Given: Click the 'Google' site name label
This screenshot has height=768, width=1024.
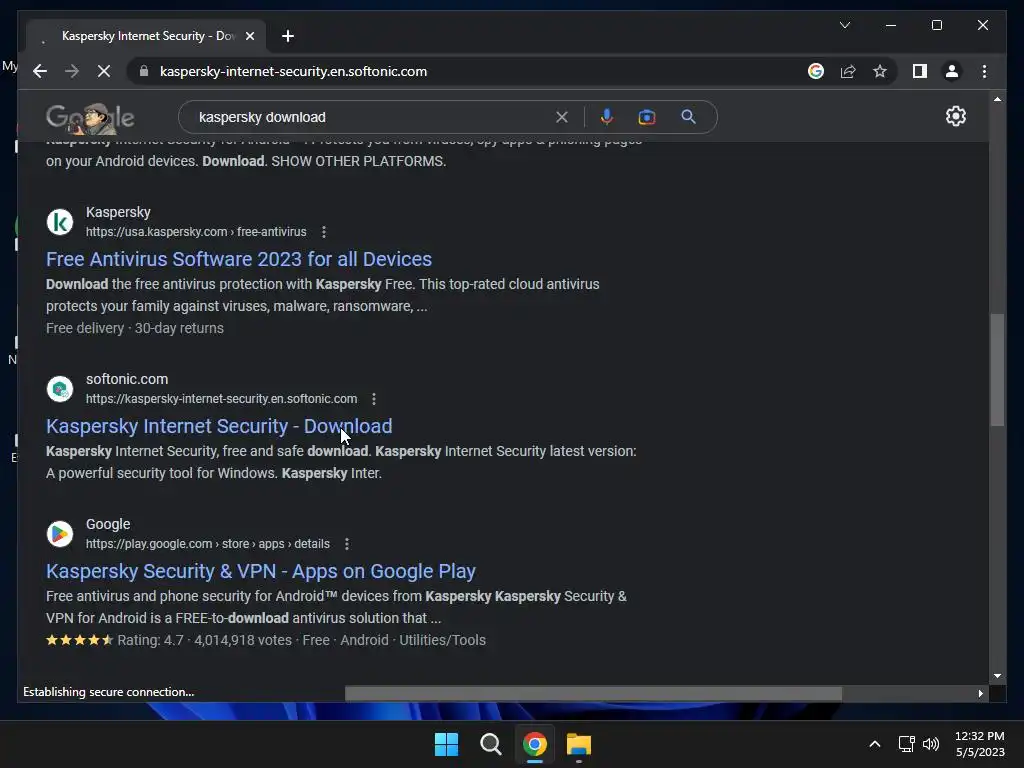Looking at the screenshot, I should [108, 524].
